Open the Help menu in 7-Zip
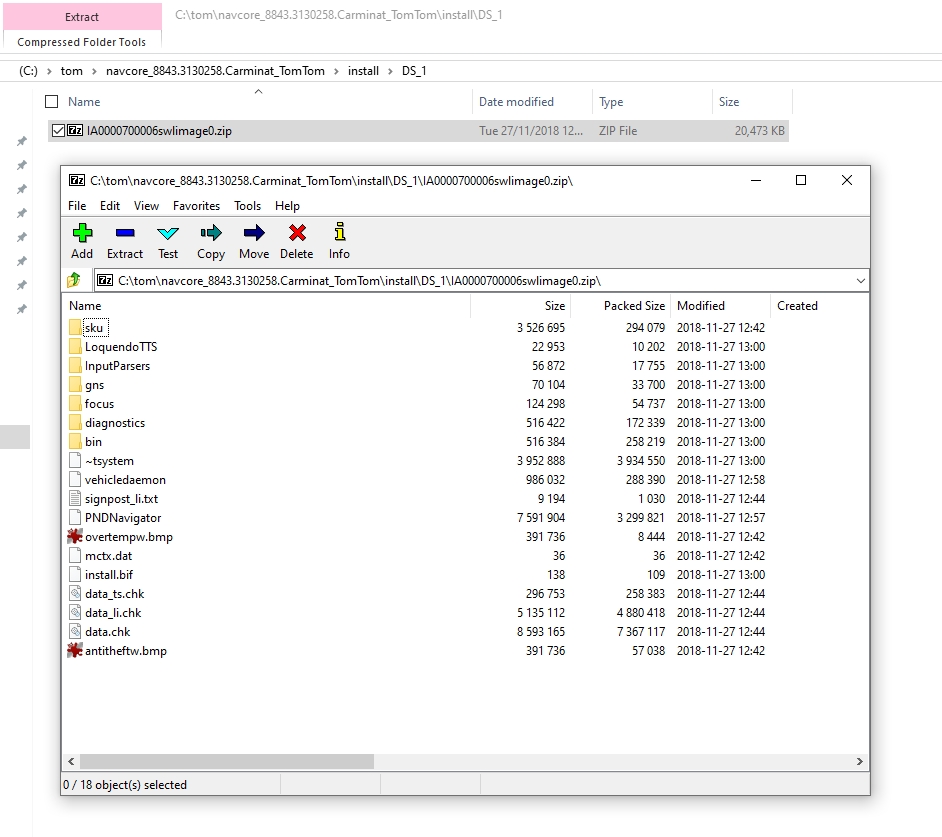Screen dimensions: 942x837 [287, 205]
